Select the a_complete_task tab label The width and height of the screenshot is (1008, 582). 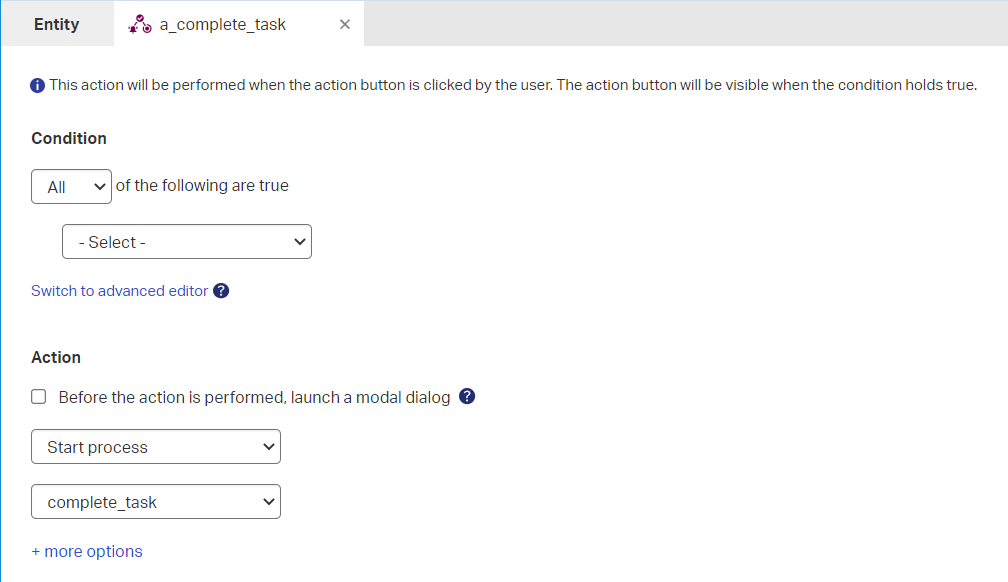click(223, 25)
